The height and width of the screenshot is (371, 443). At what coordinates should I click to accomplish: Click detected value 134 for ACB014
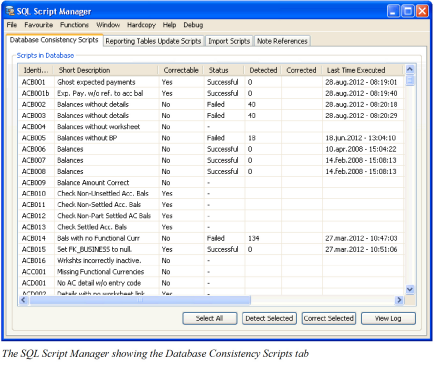click(253, 238)
